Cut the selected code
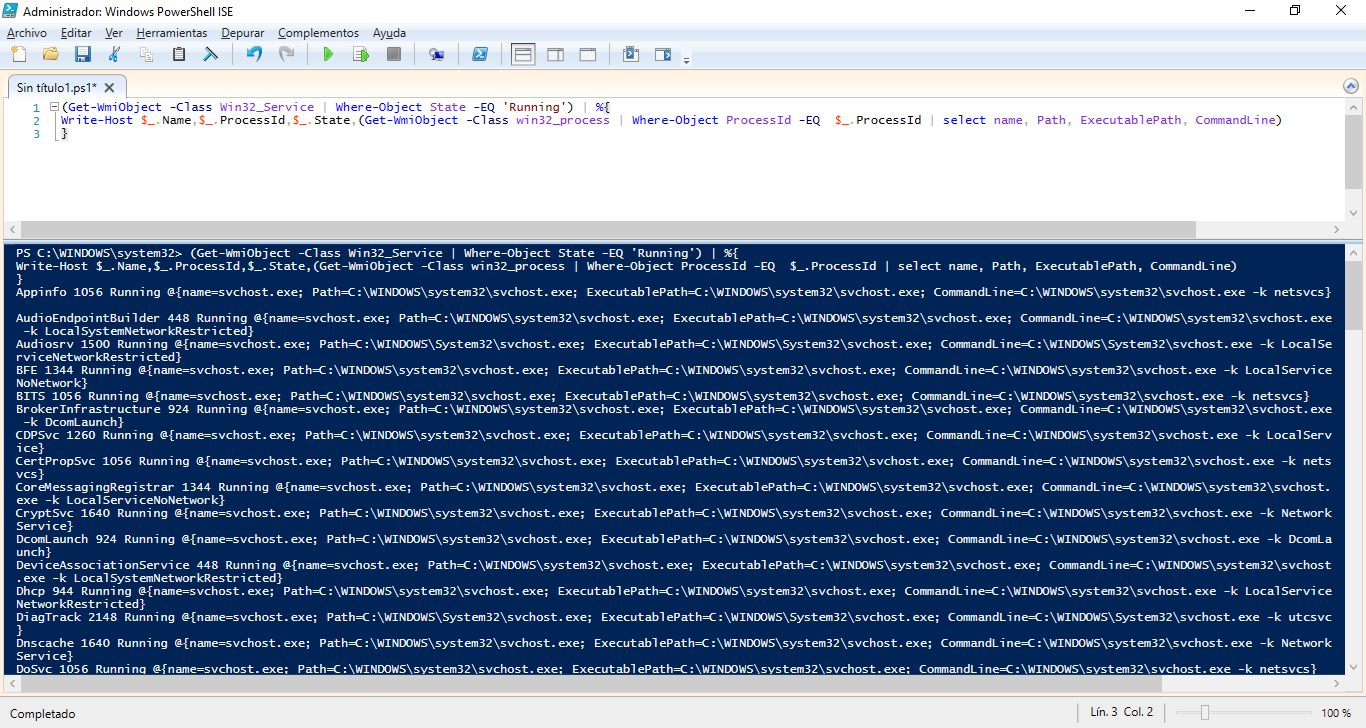Image resolution: width=1366 pixels, height=728 pixels. point(115,54)
